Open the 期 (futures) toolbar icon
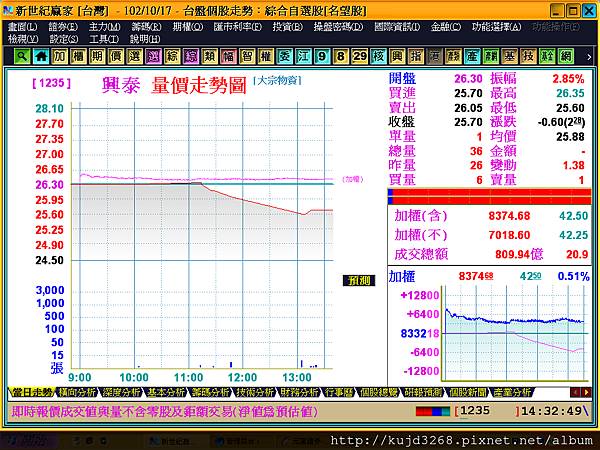This screenshot has height=450, width=600. 97,57
